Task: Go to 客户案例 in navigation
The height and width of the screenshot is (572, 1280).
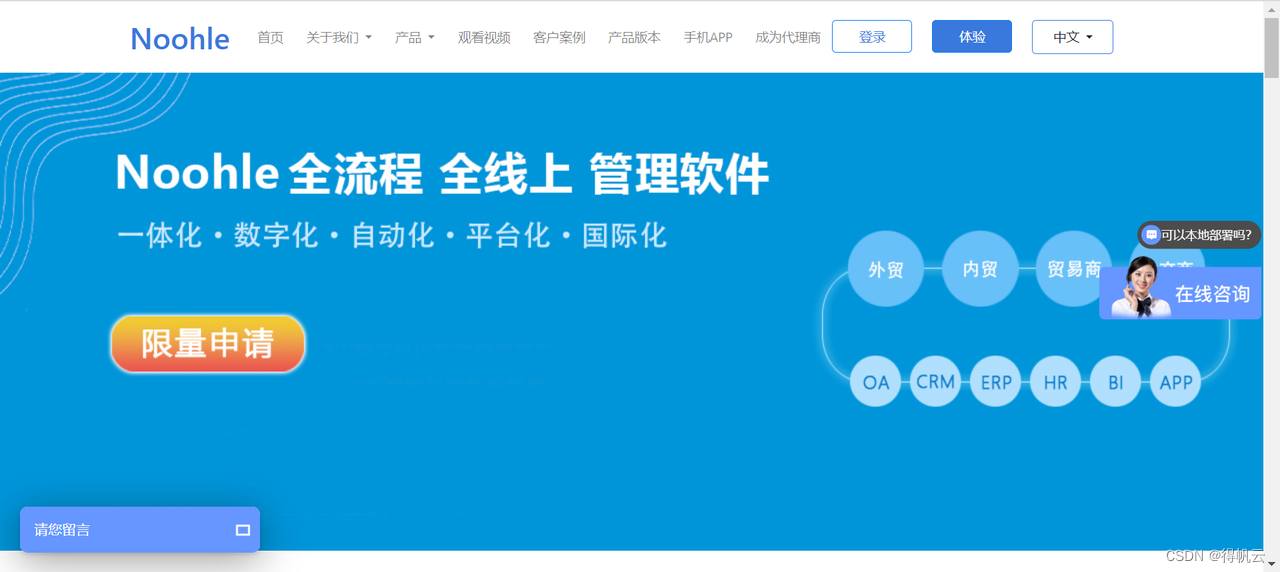Action: (x=559, y=37)
